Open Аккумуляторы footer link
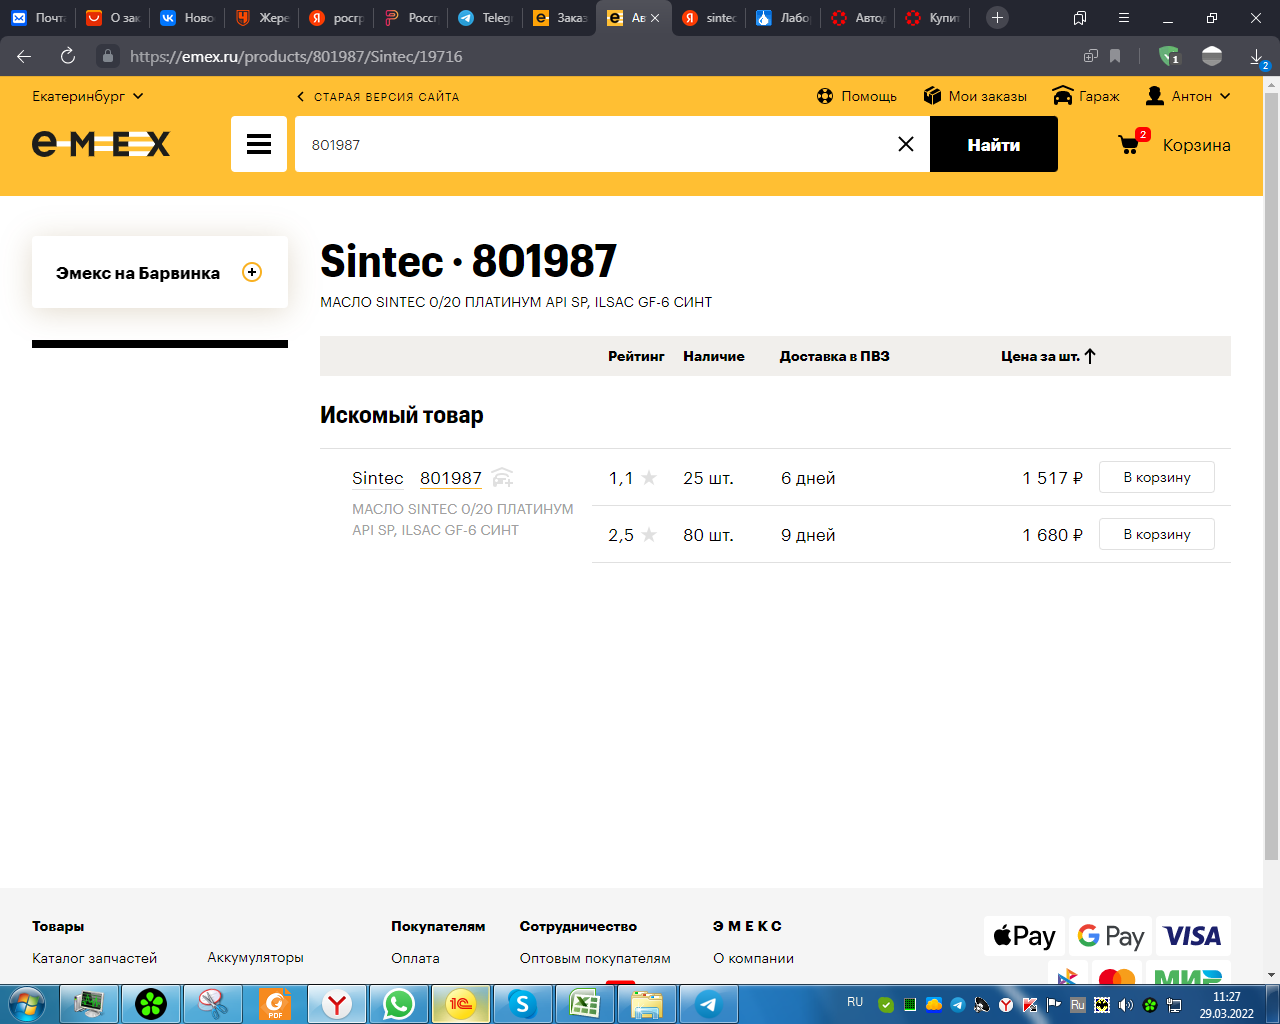1280x1024 pixels. [255, 957]
